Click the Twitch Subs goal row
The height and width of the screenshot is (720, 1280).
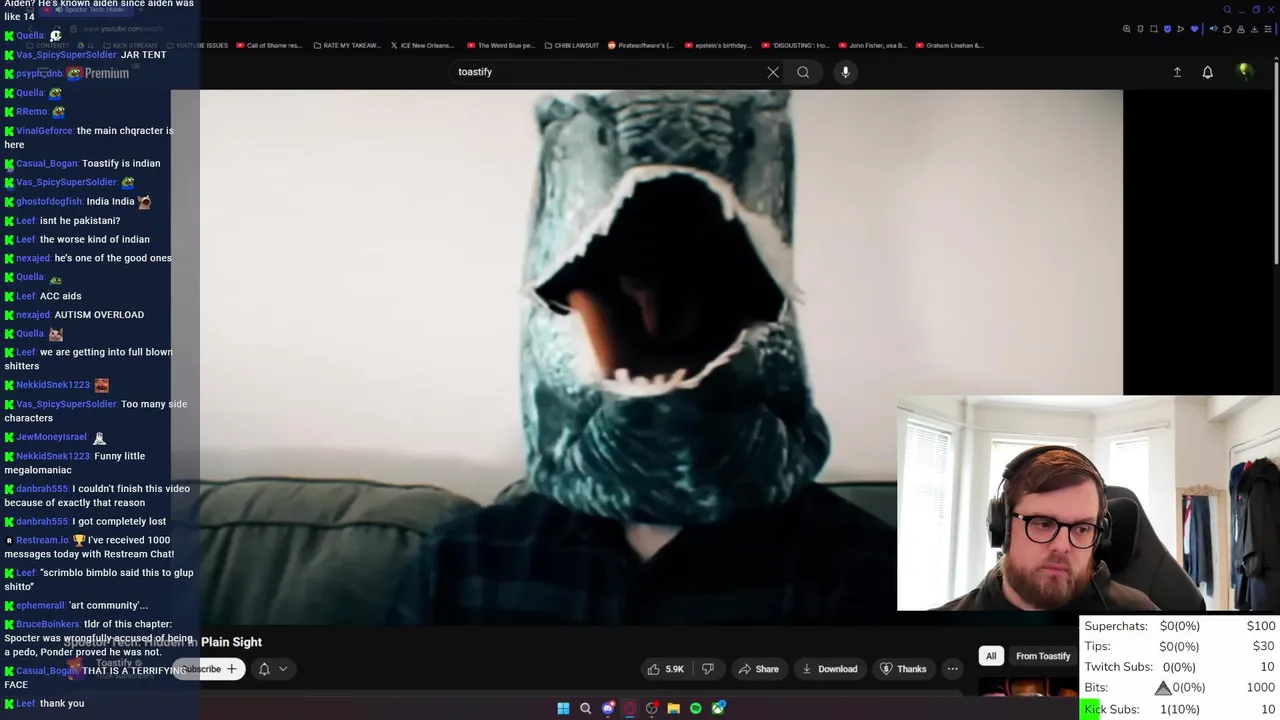[x=1180, y=667]
